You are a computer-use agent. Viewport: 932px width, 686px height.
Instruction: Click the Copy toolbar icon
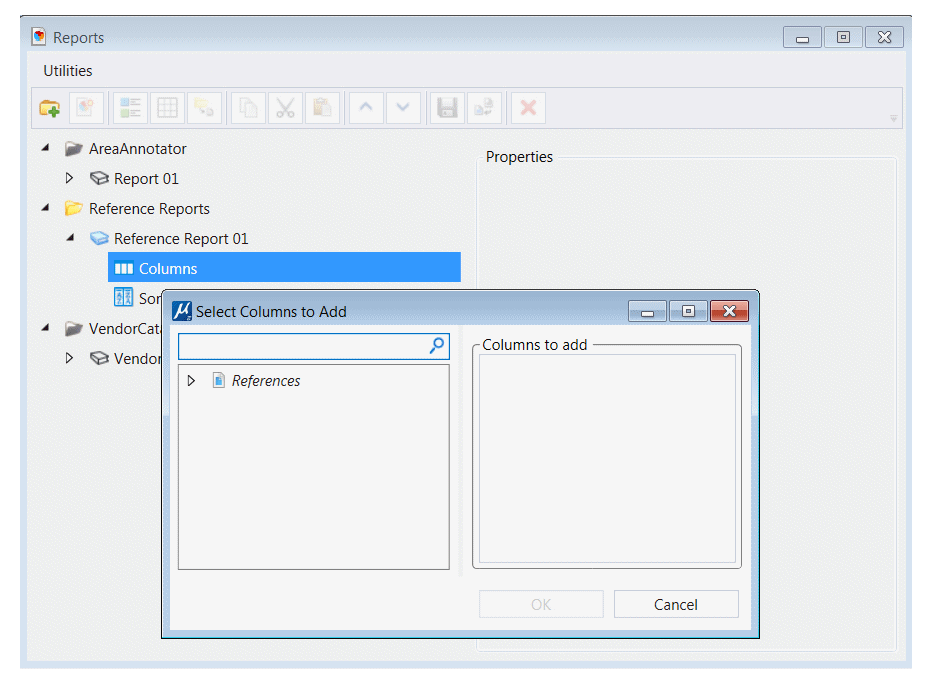[x=248, y=108]
